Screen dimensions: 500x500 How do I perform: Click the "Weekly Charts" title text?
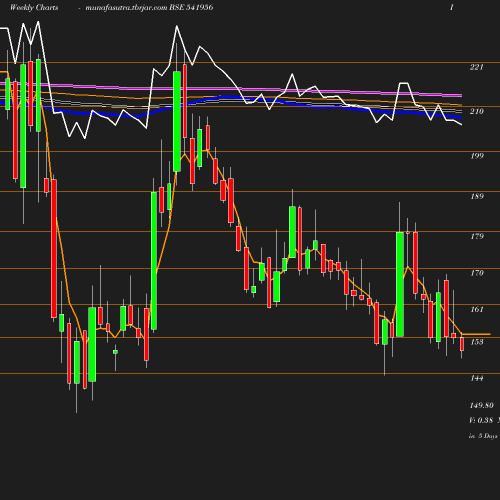(34, 8)
